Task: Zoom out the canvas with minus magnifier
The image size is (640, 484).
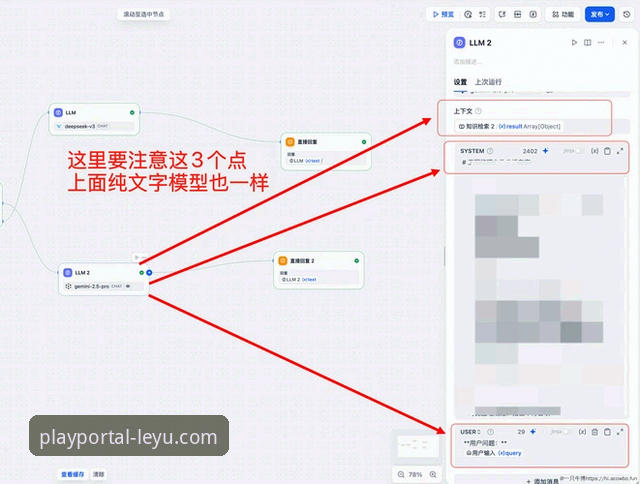Action: (x=401, y=475)
